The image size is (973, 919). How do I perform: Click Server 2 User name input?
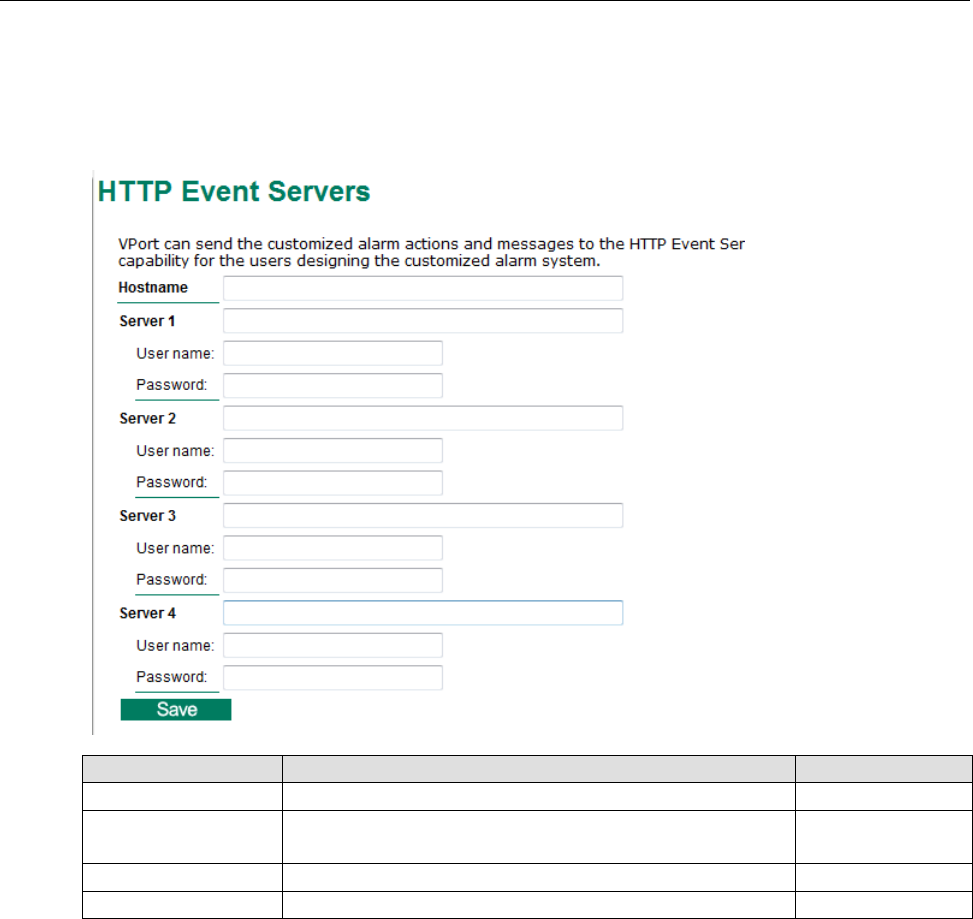[332, 451]
